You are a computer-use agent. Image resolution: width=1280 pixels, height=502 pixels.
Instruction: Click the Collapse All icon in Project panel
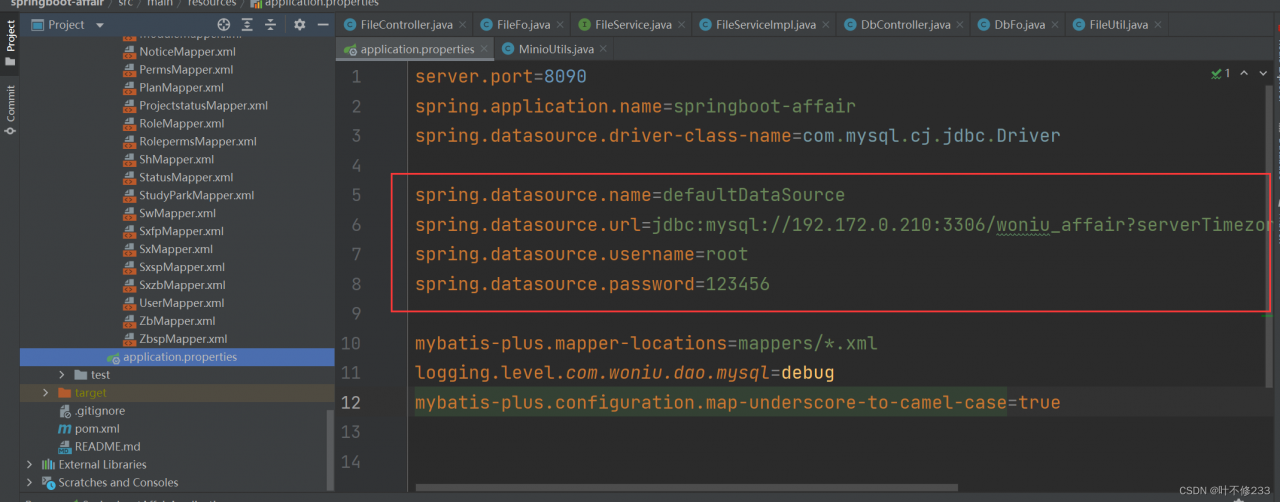click(270, 24)
